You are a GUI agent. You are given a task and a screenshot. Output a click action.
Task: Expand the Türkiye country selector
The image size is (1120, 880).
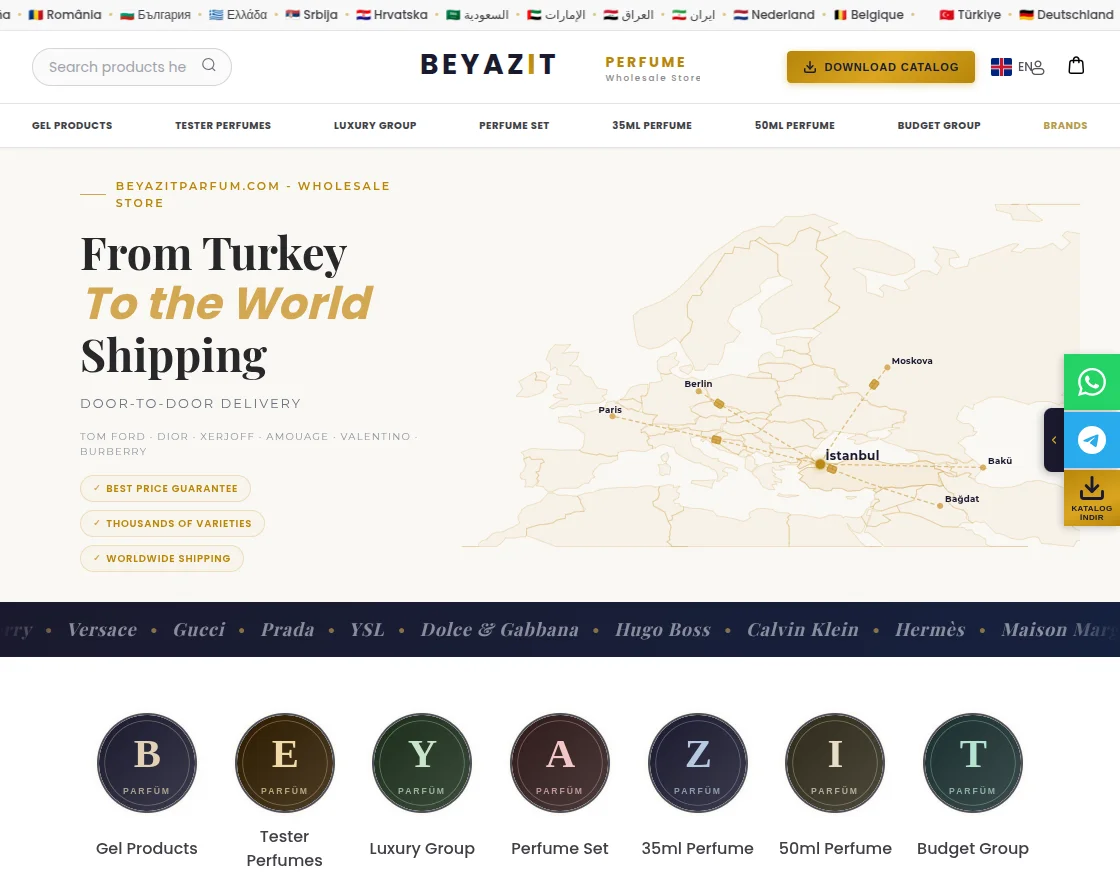tap(969, 15)
